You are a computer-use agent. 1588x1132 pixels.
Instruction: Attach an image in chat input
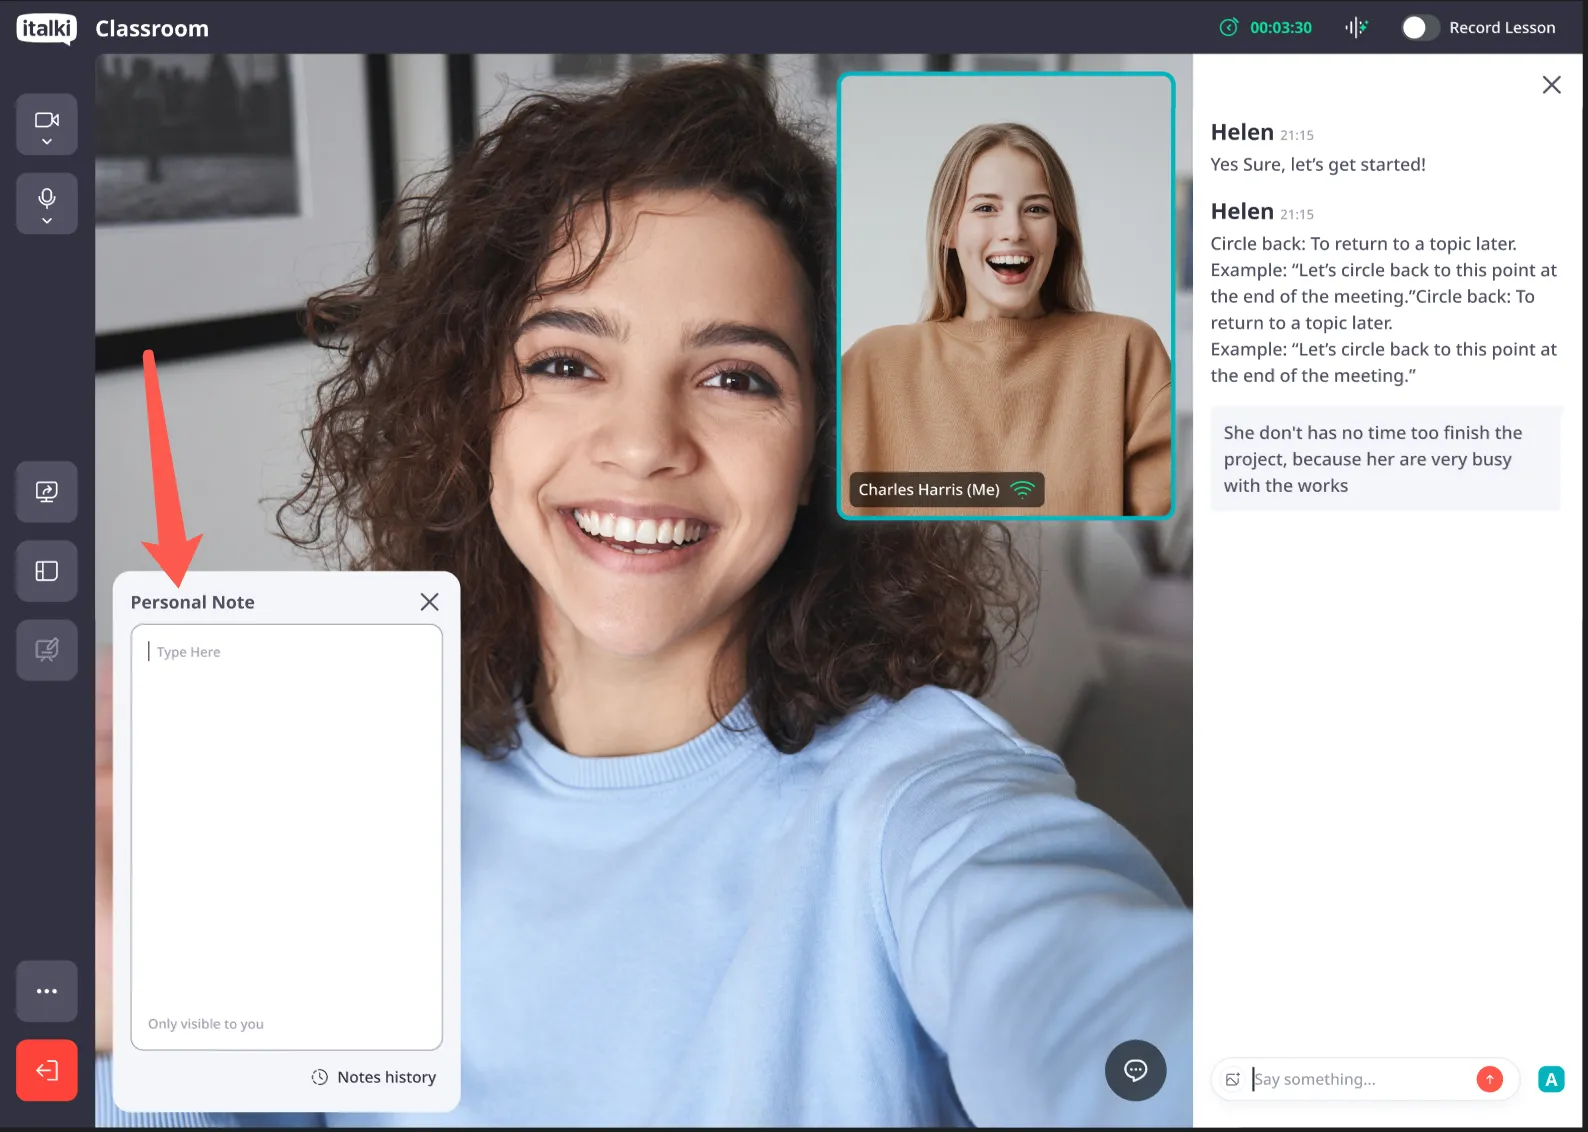pos(1233,1079)
